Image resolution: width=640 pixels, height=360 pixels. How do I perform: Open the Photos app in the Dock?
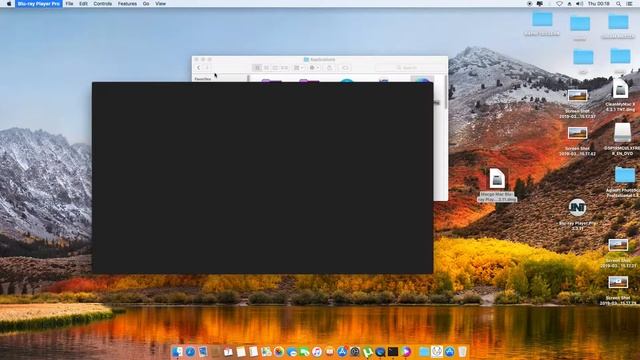tap(279, 351)
